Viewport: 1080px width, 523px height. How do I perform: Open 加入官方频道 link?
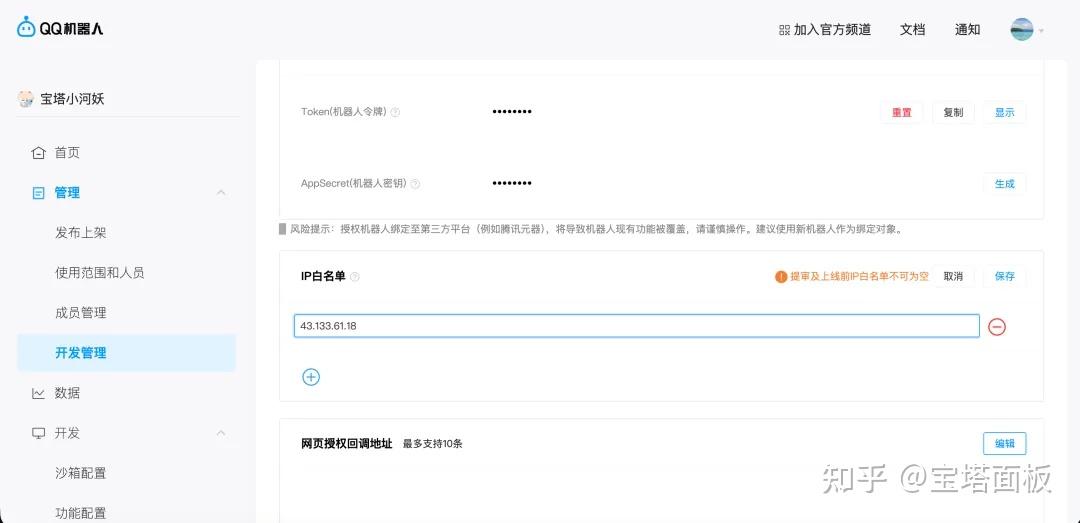pyautogui.click(x=832, y=30)
